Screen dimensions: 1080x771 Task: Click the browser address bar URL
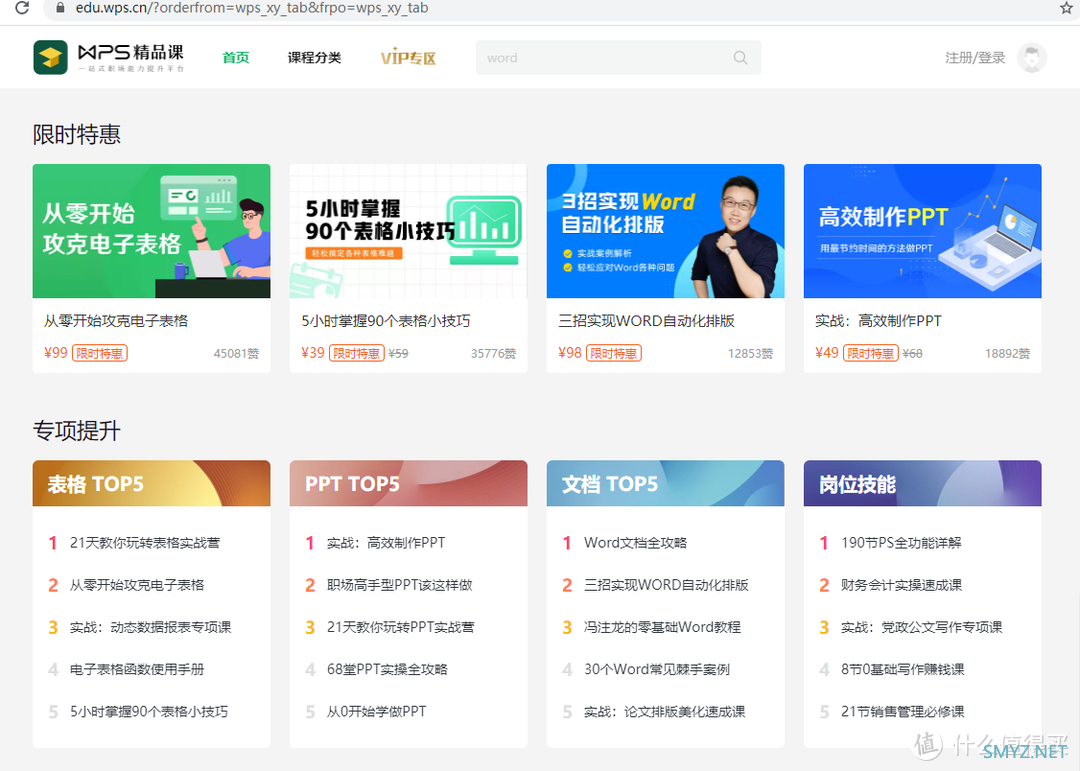[251, 8]
